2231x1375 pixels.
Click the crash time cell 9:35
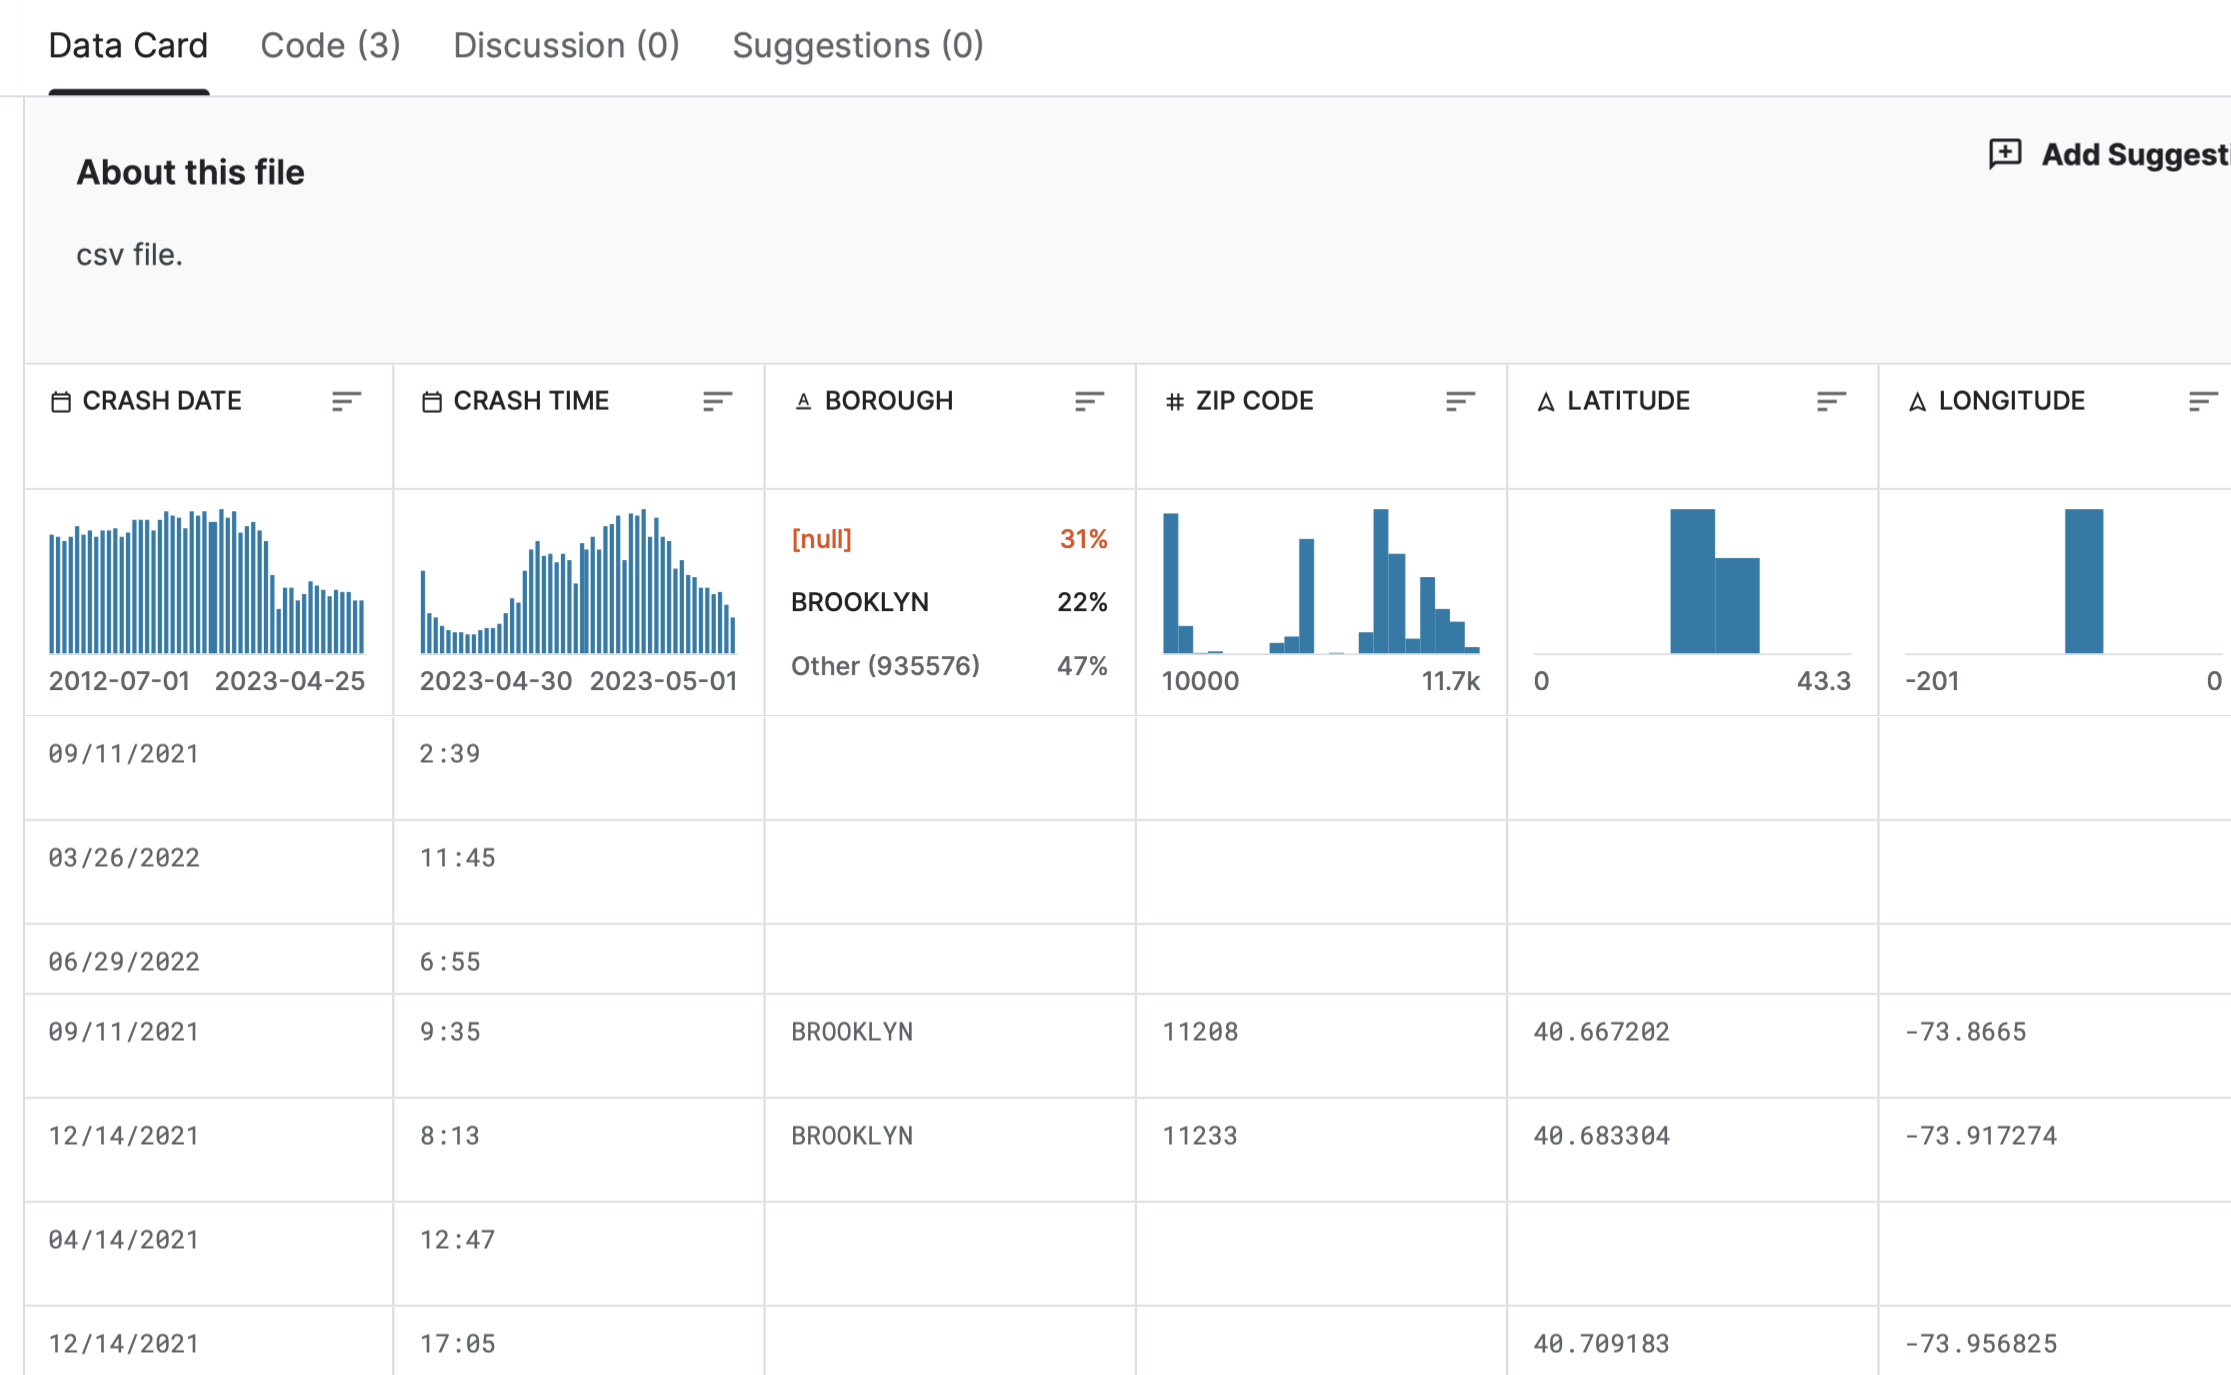pyautogui.click(x=450, y=1032)
